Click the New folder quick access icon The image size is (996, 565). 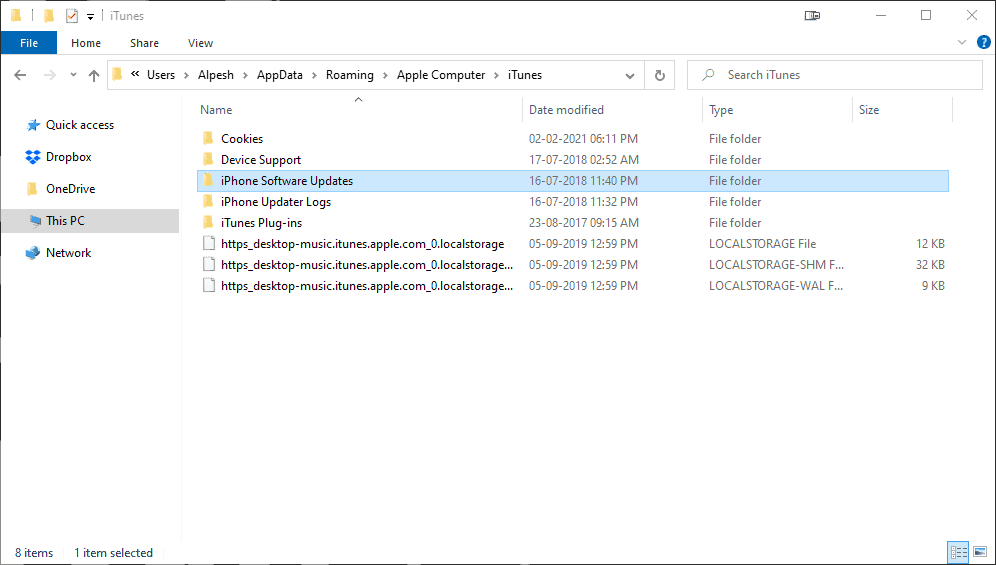point(49,16)
